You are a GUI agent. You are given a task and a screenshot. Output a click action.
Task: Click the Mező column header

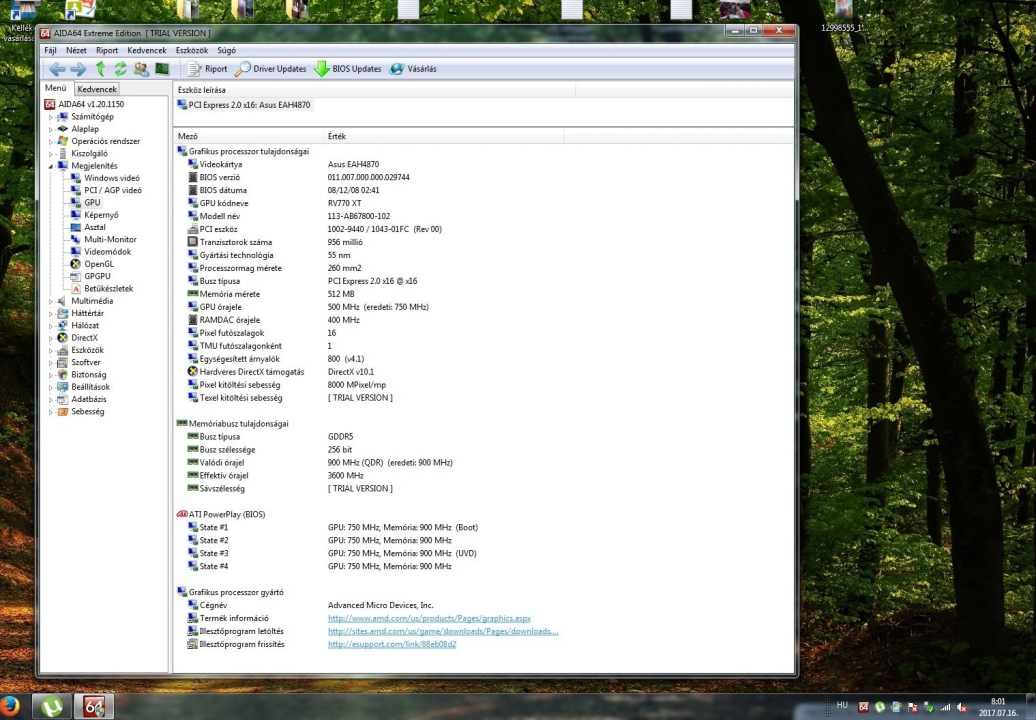[x=248, y=136]
